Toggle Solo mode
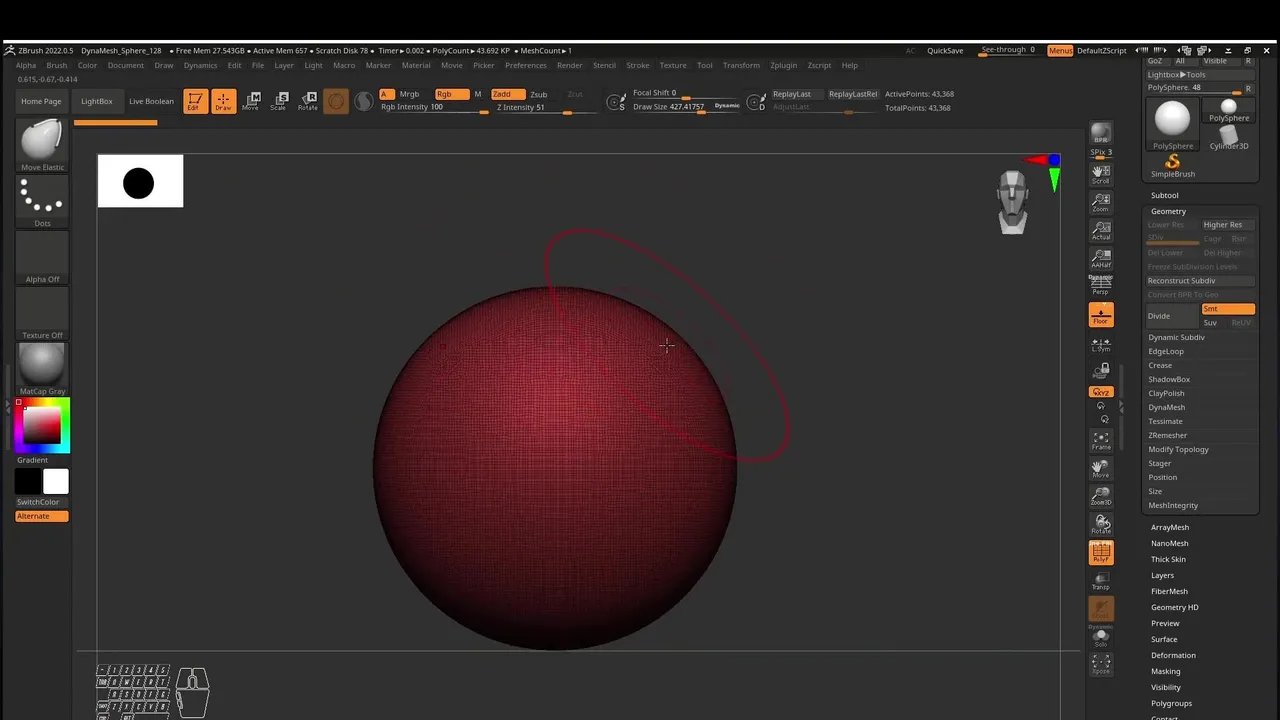The image size is (1280, 720). pos(1101,636)
